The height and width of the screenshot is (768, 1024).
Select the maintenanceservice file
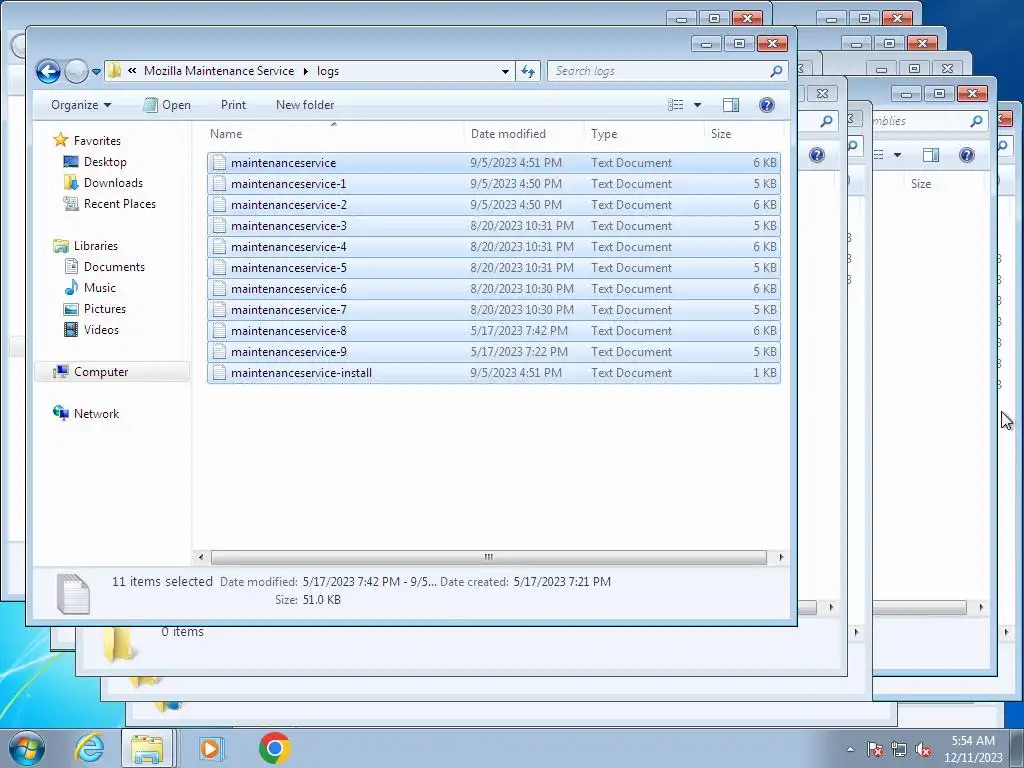coord(494,163)
